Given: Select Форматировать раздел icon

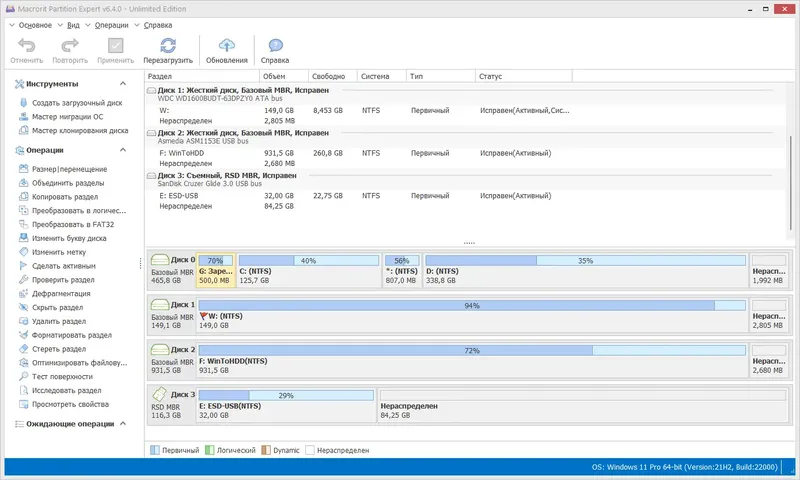Looking at the screenshot, I should tap(23, 335).
